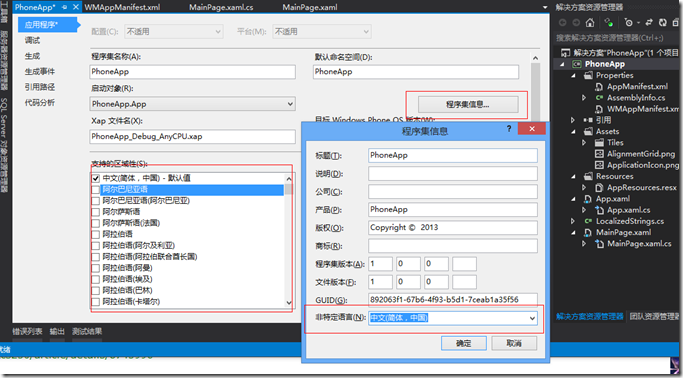Expand the Tiles folder node

tap(584, 143)
